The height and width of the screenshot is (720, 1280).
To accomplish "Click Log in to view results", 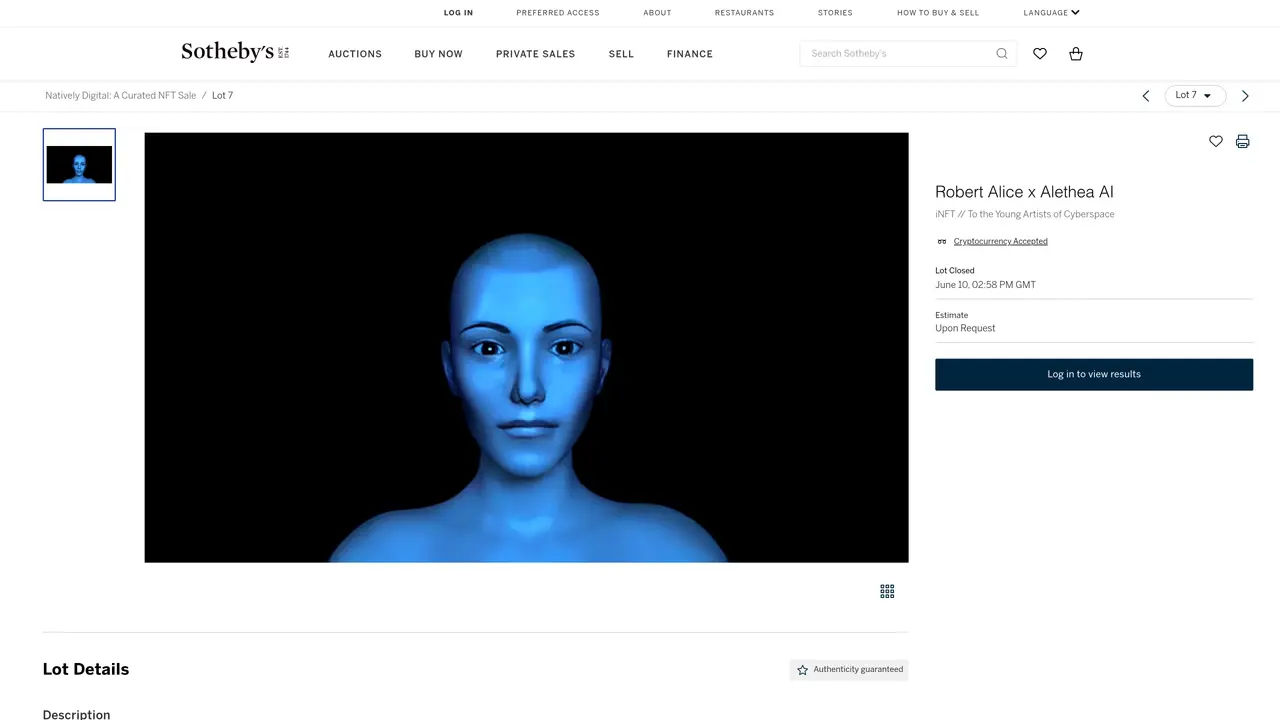I will click(x=1094, y=374).
